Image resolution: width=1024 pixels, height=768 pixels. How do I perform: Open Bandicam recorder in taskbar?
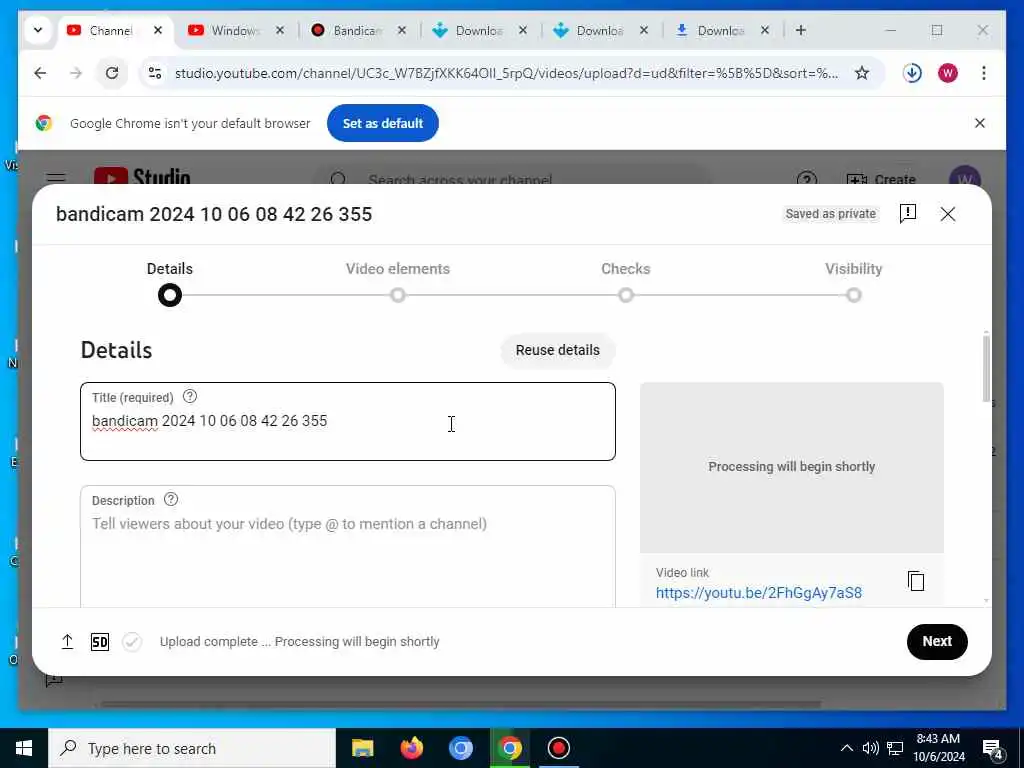pyautogui.click(x=558, y=748)
